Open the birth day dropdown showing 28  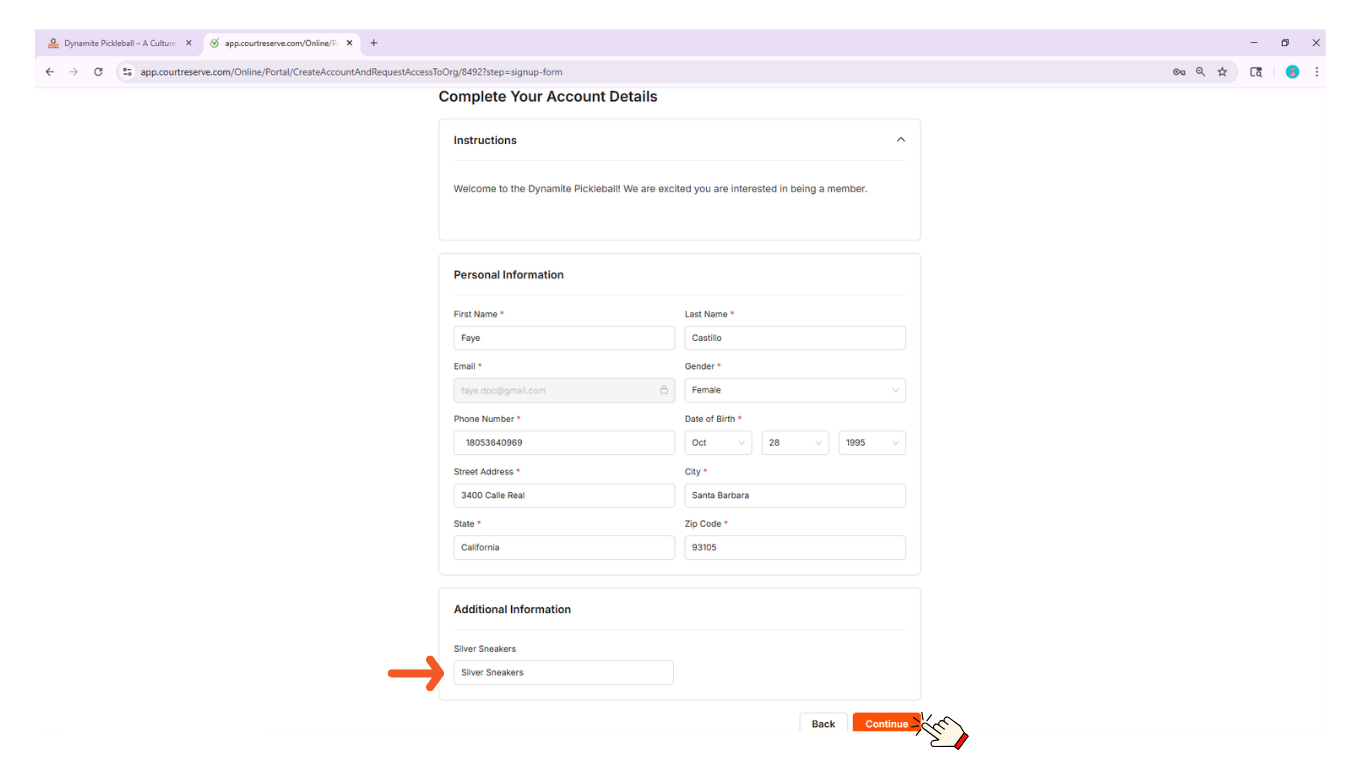pyautogui.click(x=794, y=443)
